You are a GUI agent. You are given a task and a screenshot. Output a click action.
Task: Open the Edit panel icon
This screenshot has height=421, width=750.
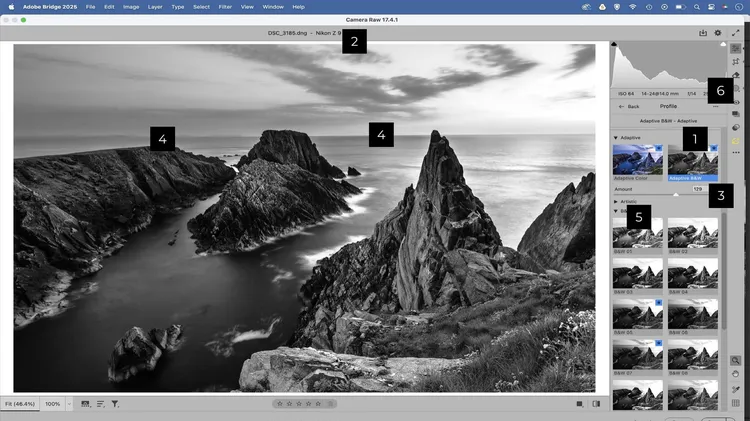point(736,48)
